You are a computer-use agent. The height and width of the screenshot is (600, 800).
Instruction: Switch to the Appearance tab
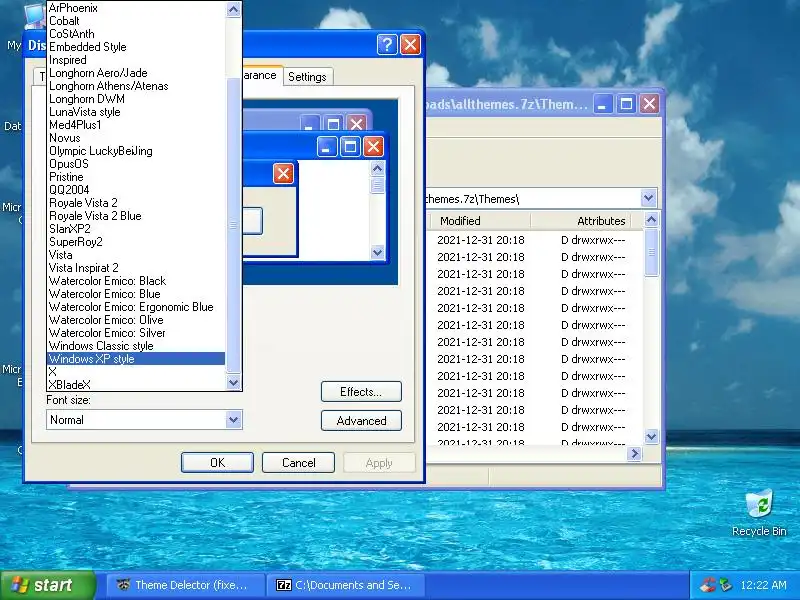tap(262, 75)
